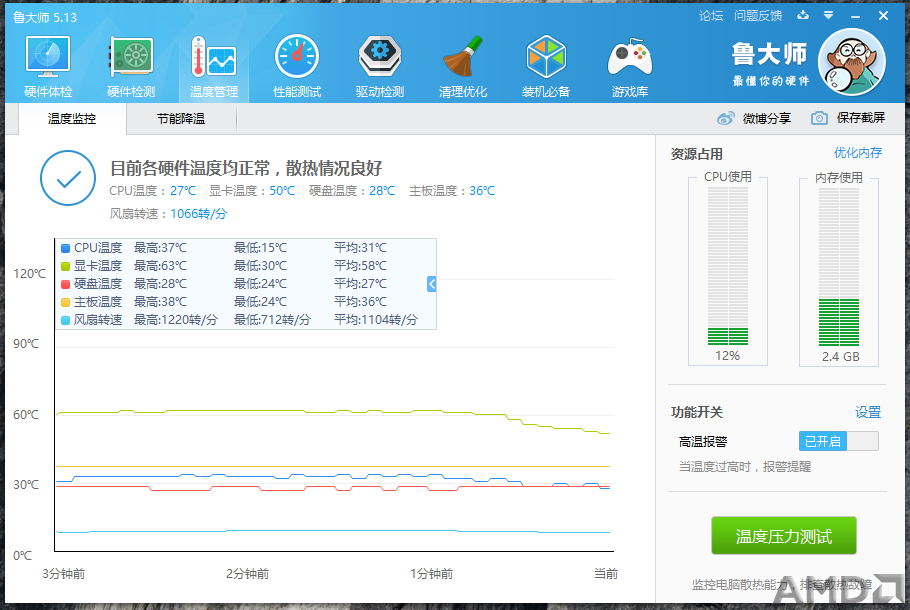Screen dimensions: 910x610
Task: Switch to the 节能降温 tab
Action: (x=181, y=119)
